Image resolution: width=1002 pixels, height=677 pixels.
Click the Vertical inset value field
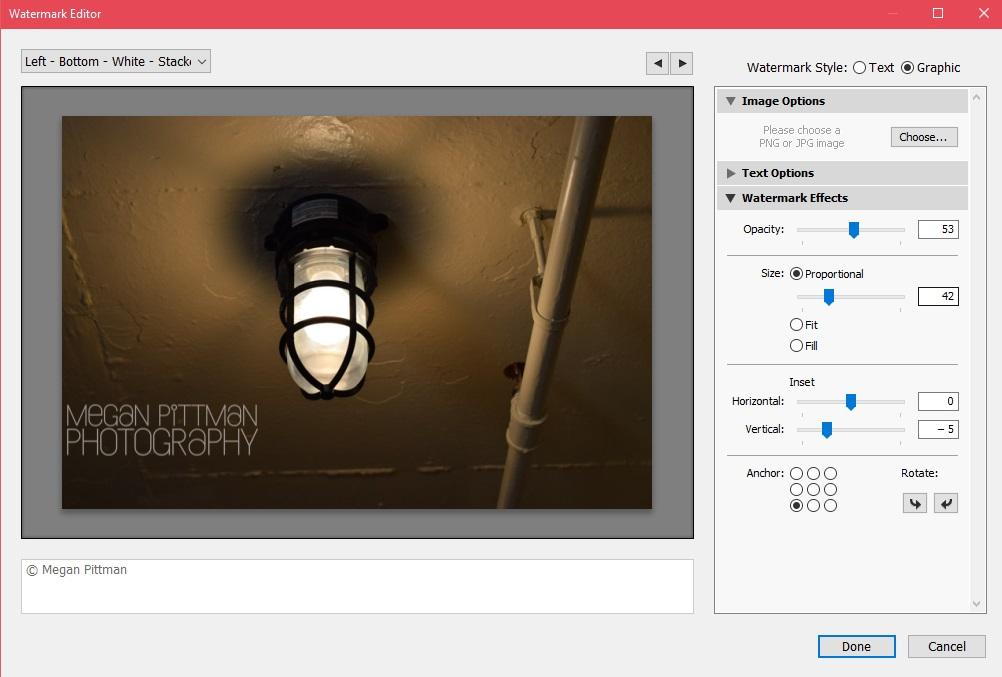click(938, 430)
